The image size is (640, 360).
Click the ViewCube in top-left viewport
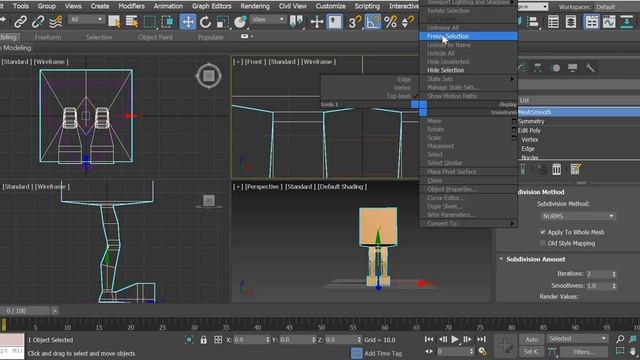209,76
